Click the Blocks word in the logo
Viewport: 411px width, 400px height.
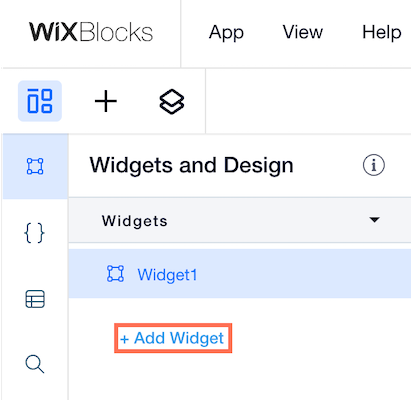[x=116, y=32]
